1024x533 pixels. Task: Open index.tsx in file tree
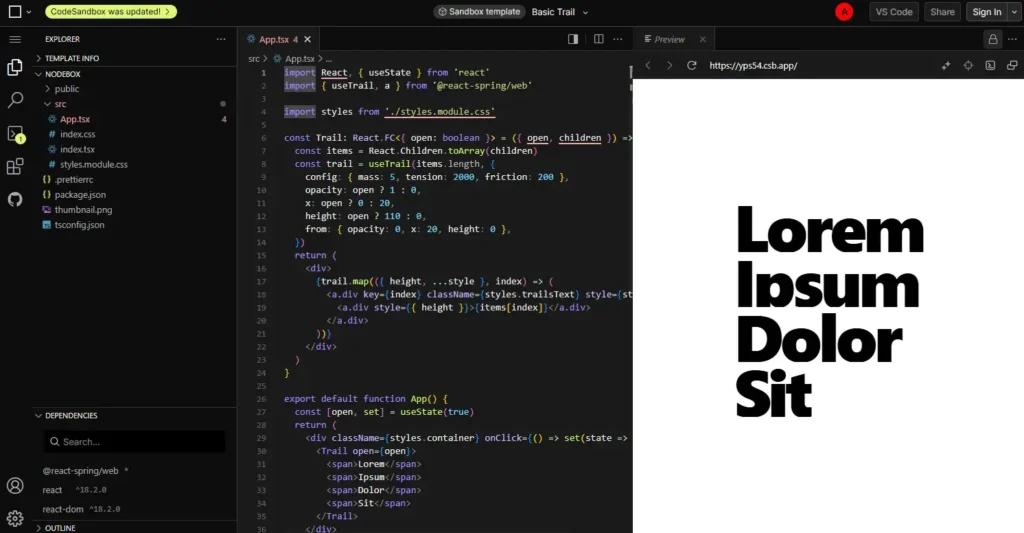coord(78,149)
